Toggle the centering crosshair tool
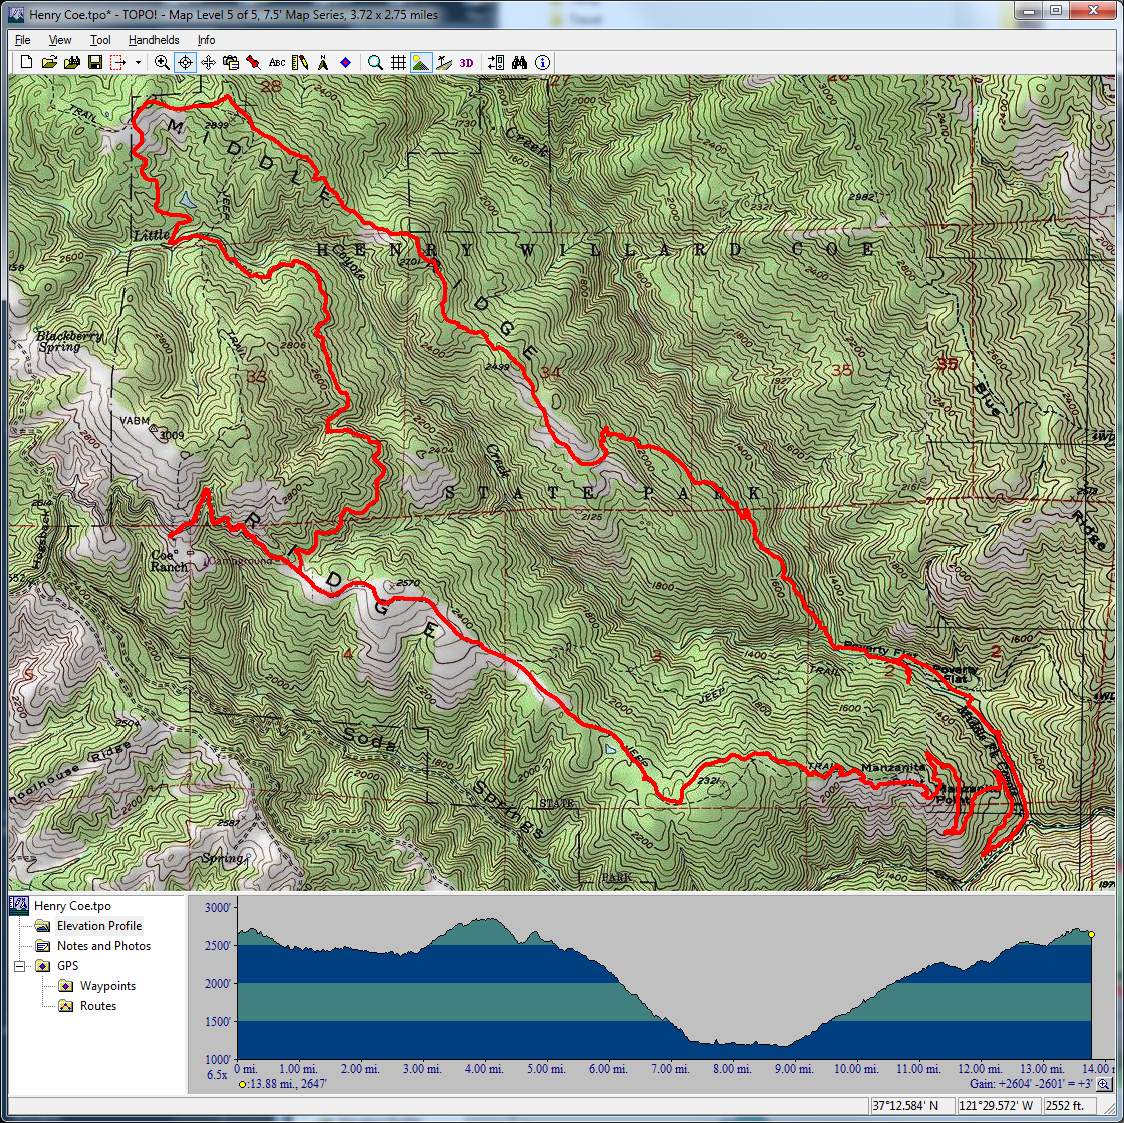This screenshot has height=1123, width=1124. [185, 62]
